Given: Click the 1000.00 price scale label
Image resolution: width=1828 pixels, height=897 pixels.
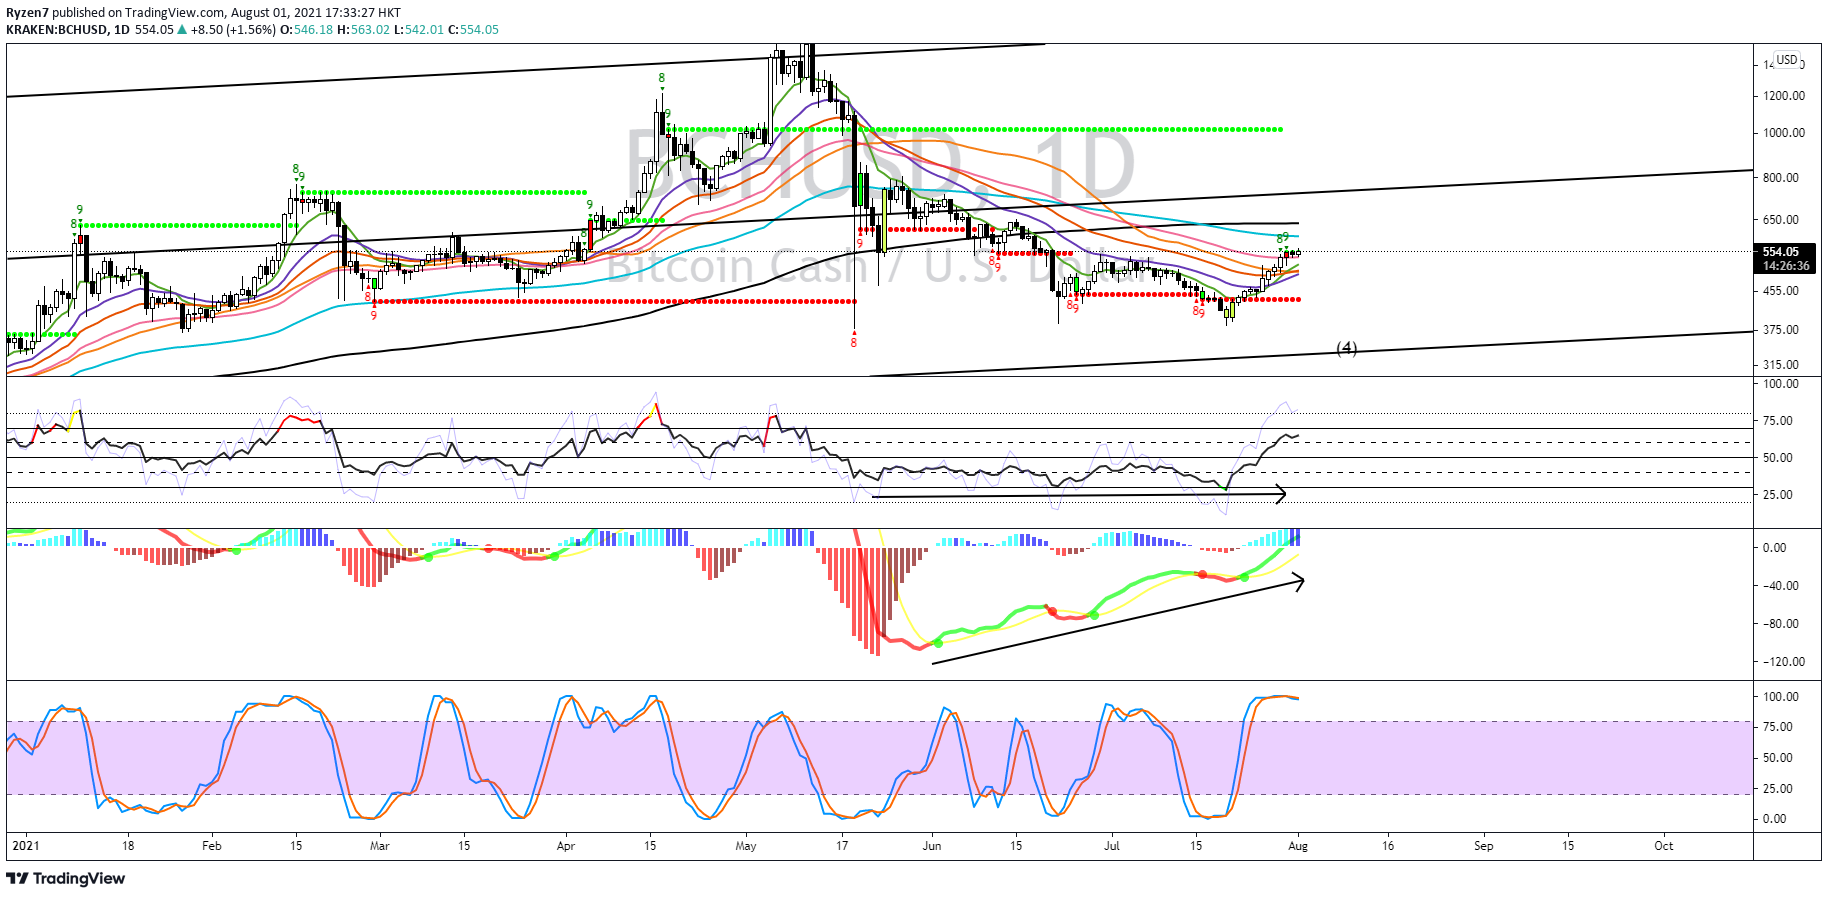Looking at the screenshot, I should click(x=1784, y=132).
